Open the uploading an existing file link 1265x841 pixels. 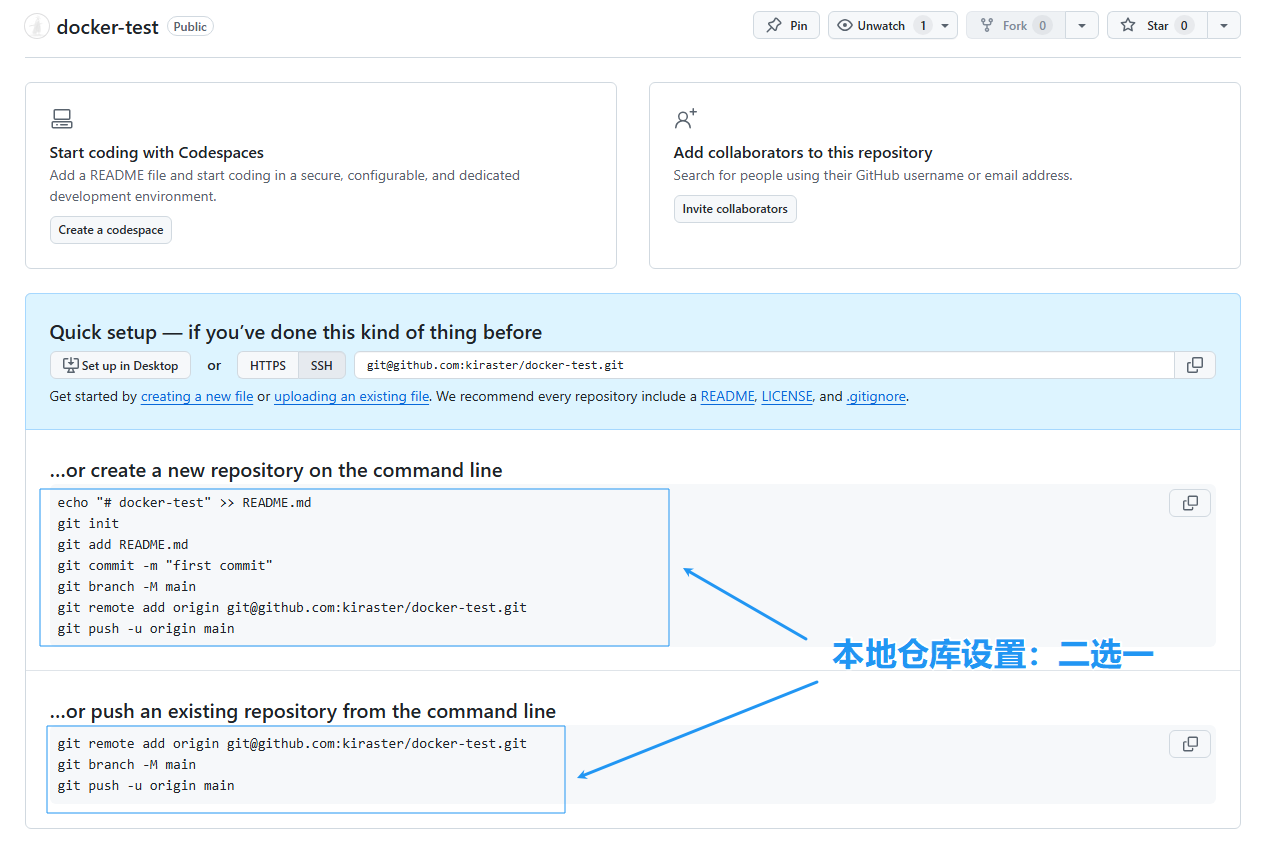click(352, 396)
